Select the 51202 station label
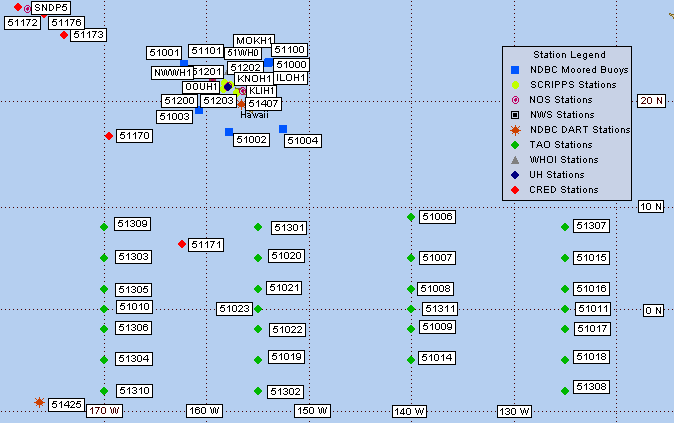This screenshot has width=674, height=423. click(245, 67)
